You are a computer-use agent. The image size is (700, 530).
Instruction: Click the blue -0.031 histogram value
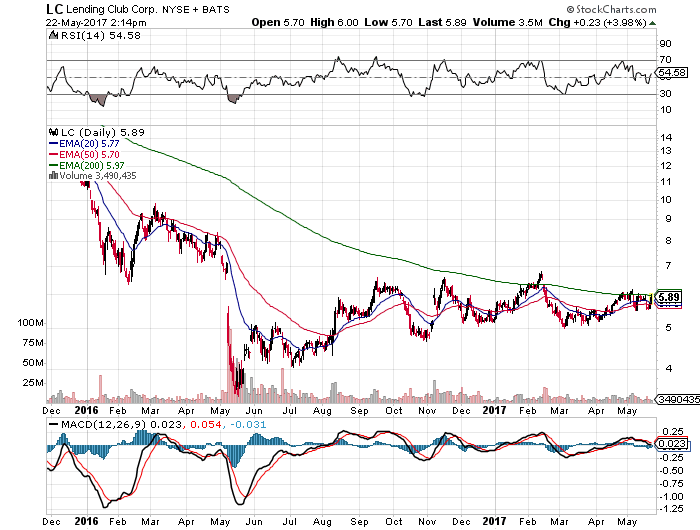248,424
